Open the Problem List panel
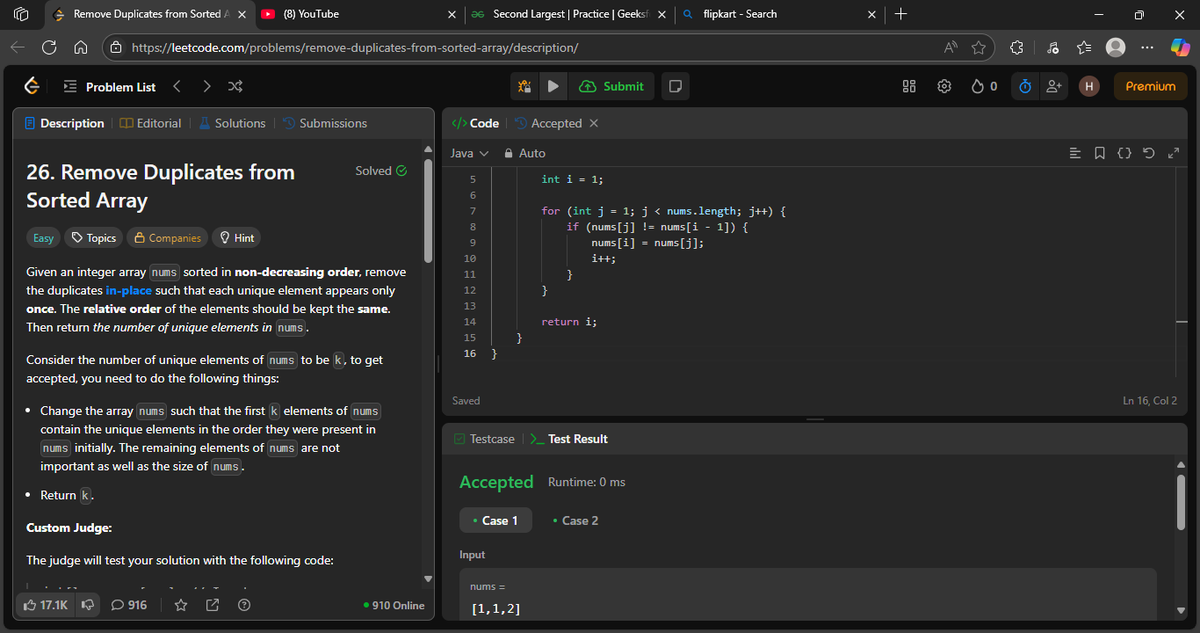Viewport: 1200px width, 633px height. pyautogui.click(x=110, y=87)
